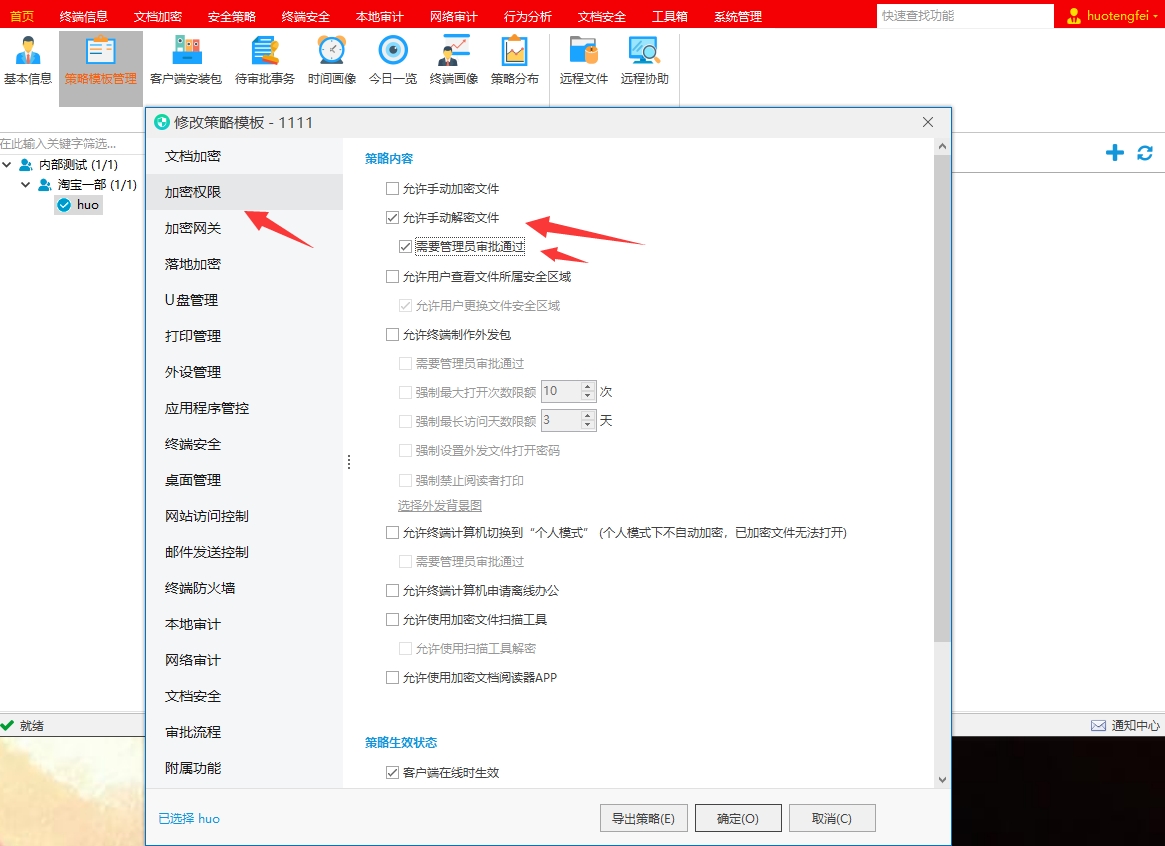Switch to 打印管理 policy section
The width and height of the screenshot is (1165, 846).
tap(244, 336)
